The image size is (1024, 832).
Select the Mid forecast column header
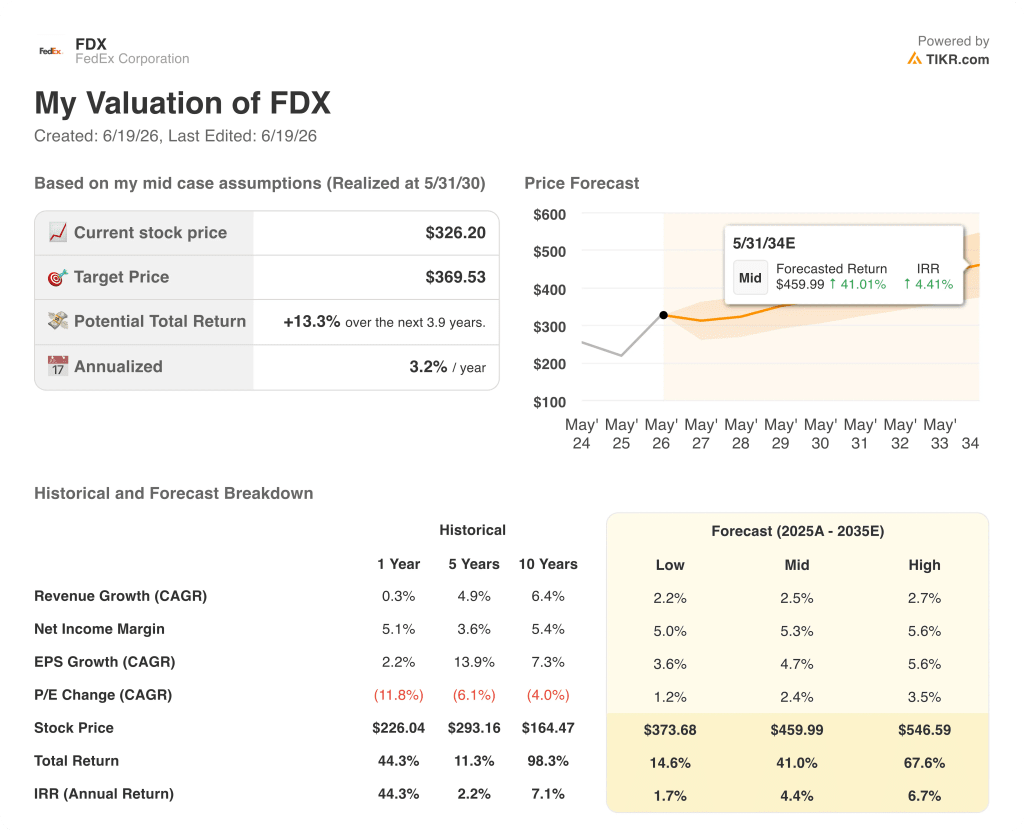tap(797, 566)
